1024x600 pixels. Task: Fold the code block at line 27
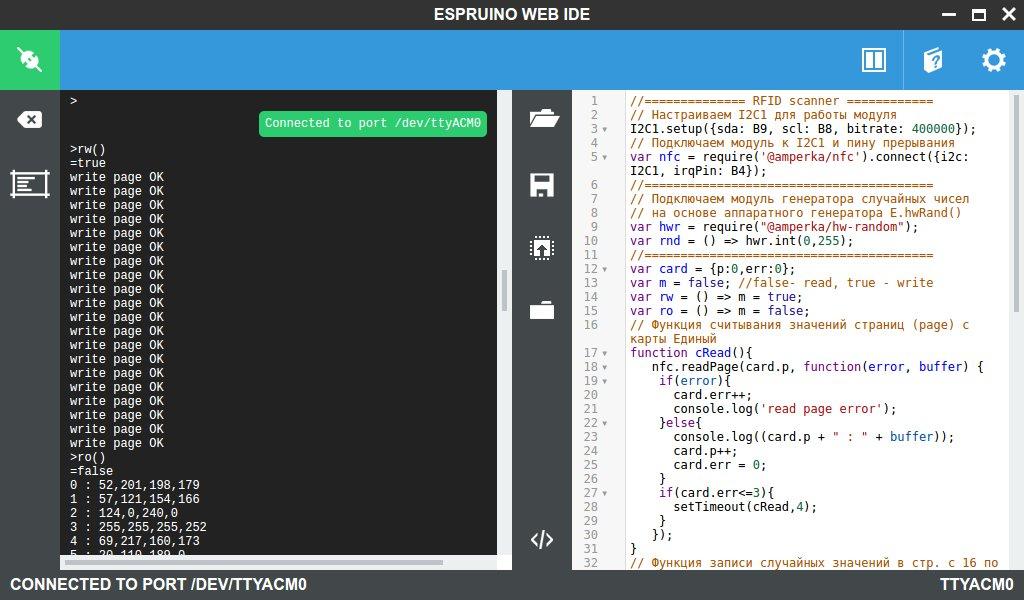[x=606, y=494]
